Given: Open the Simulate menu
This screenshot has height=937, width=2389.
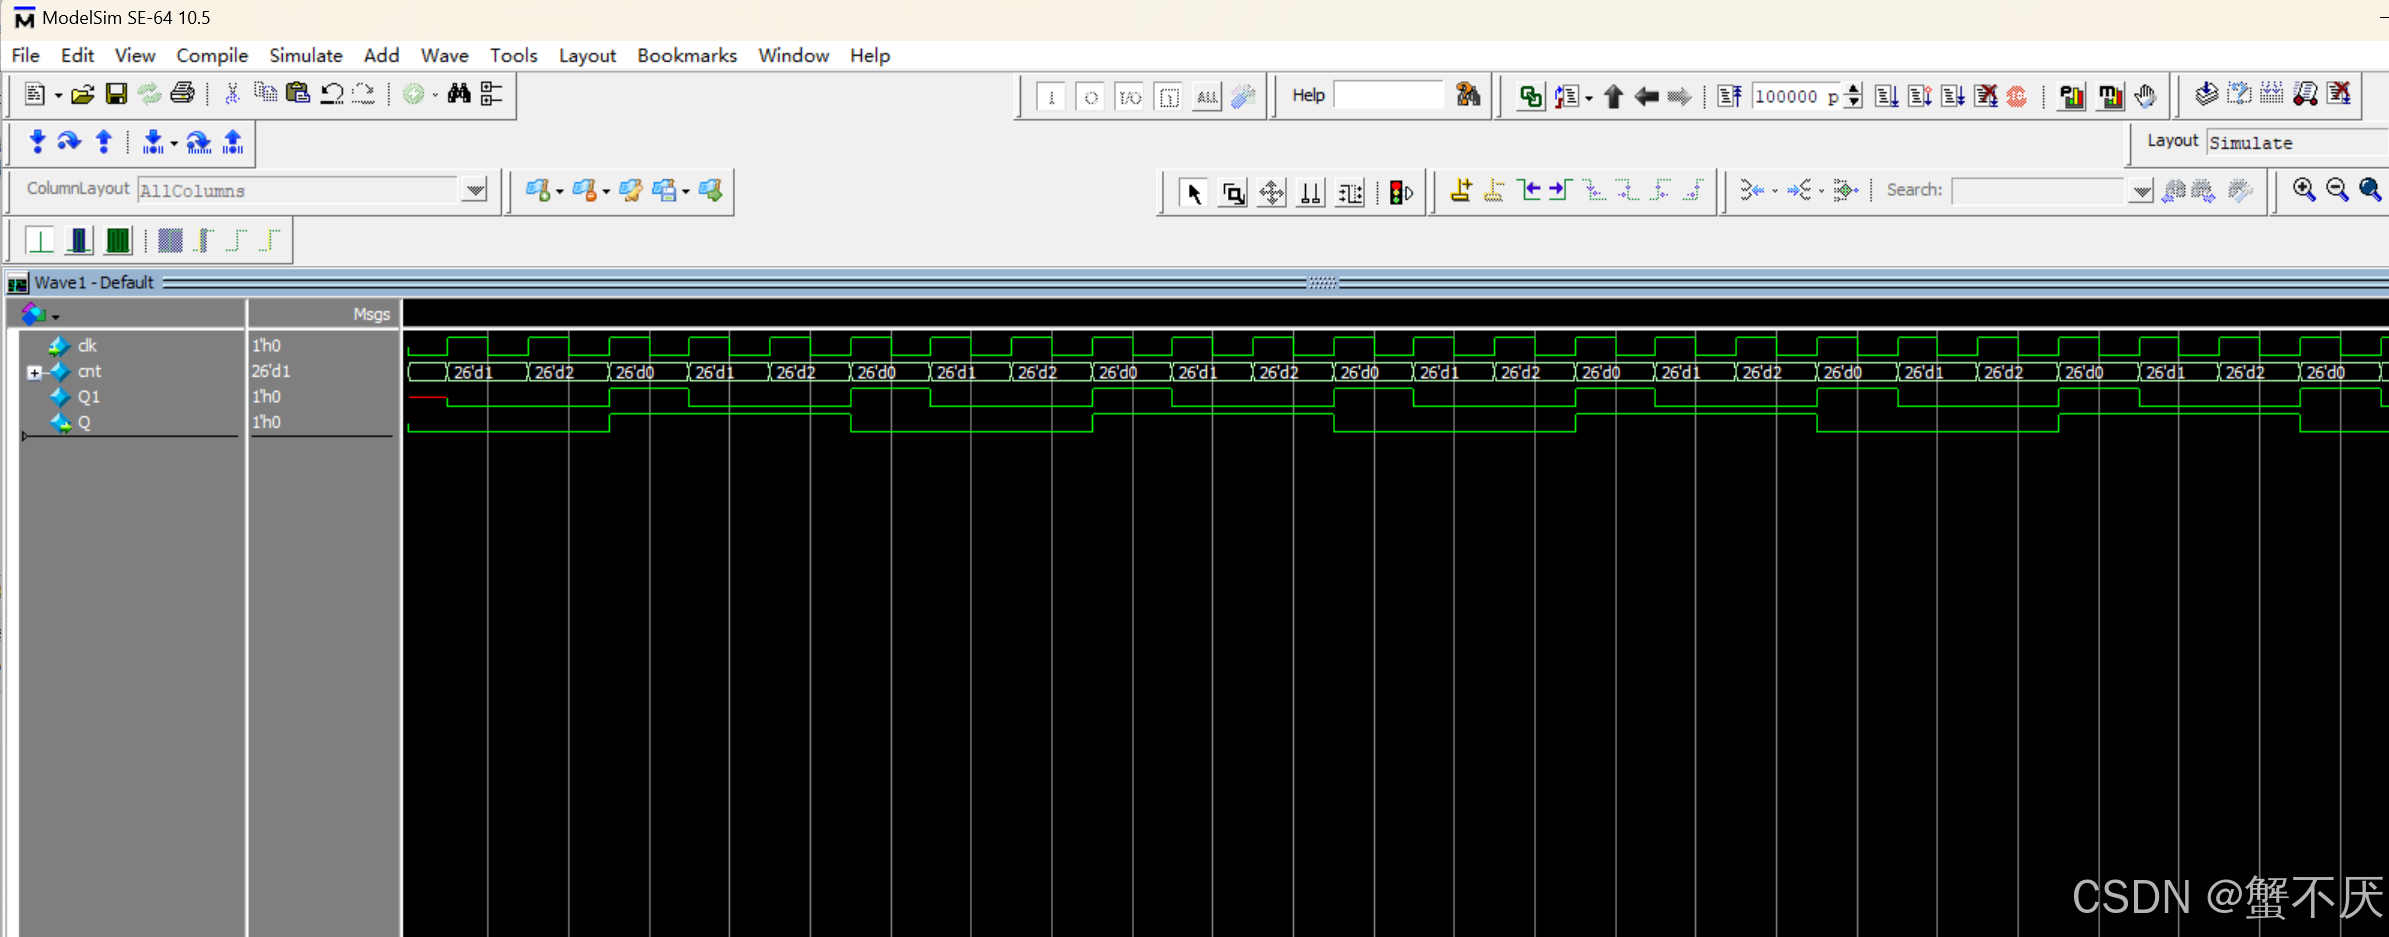Looking at the screenshot, I should pyautogui.click(x=306, y=55).
